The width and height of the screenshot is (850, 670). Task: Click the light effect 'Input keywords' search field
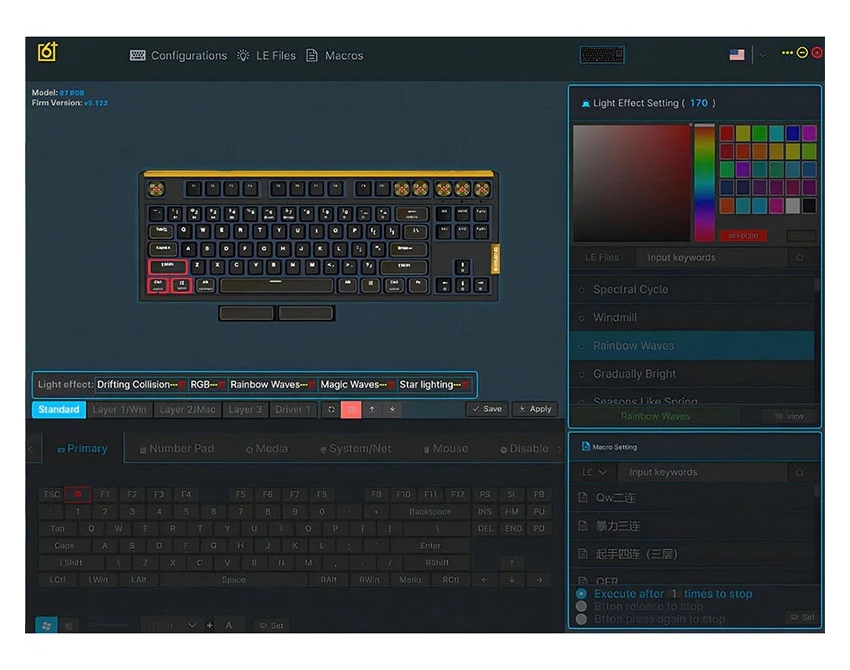click(710, 258)
